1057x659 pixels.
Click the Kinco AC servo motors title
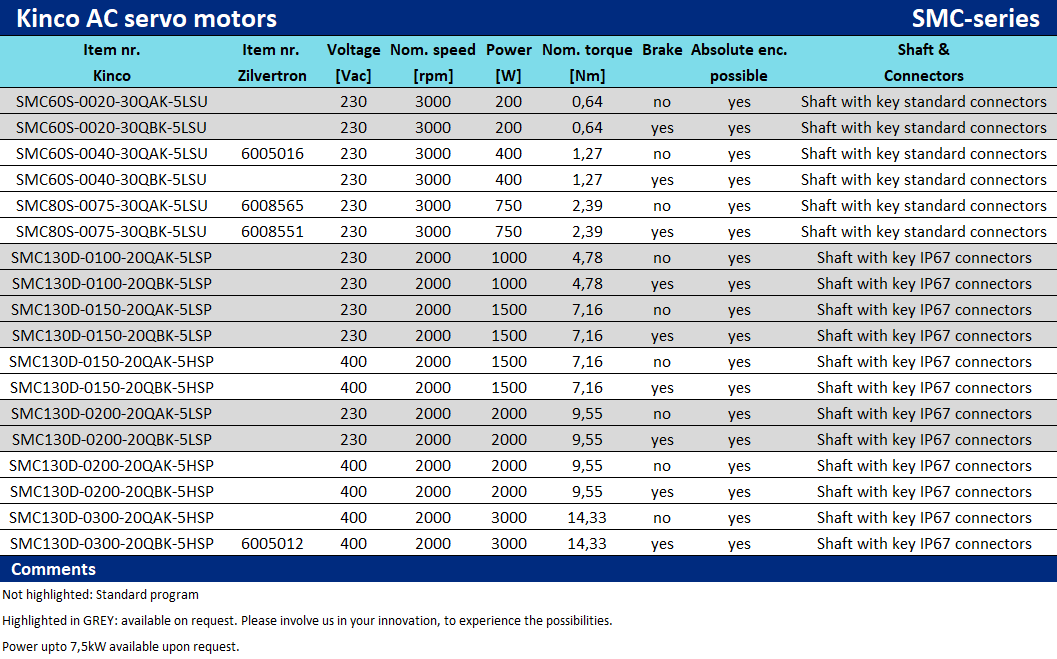(x=146, y=18)
